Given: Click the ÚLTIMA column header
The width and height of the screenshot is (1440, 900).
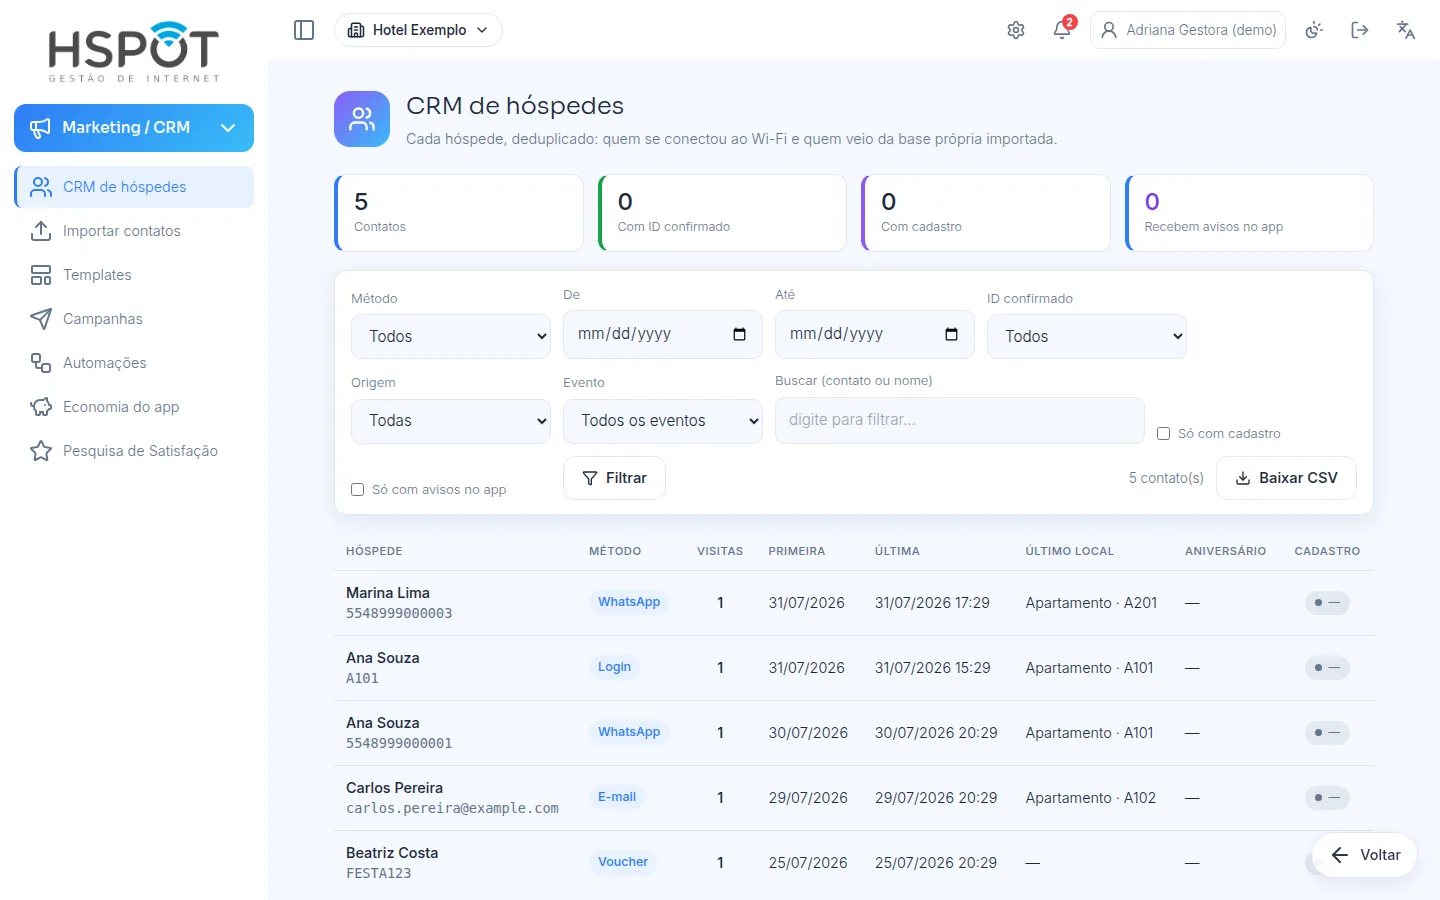Looking at the screenshot, I should [x=897, y=551].
